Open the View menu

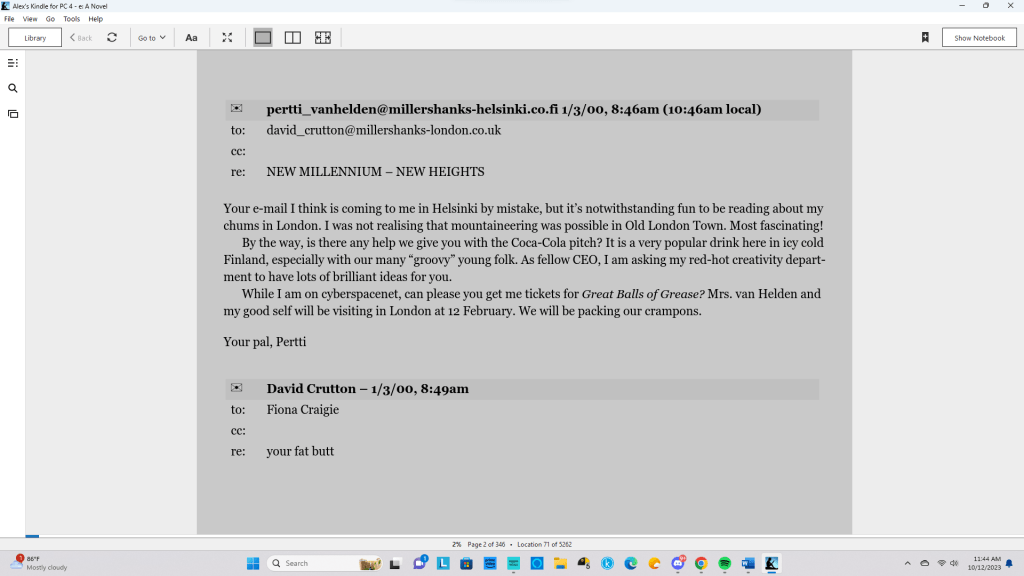(30, 19)
